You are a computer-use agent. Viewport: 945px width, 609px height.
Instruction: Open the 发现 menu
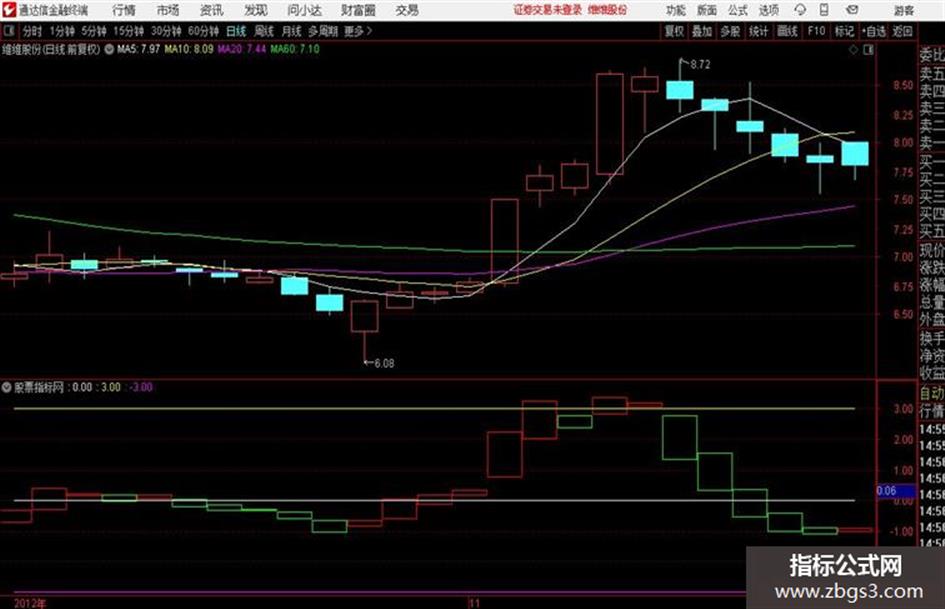point(256,10)
